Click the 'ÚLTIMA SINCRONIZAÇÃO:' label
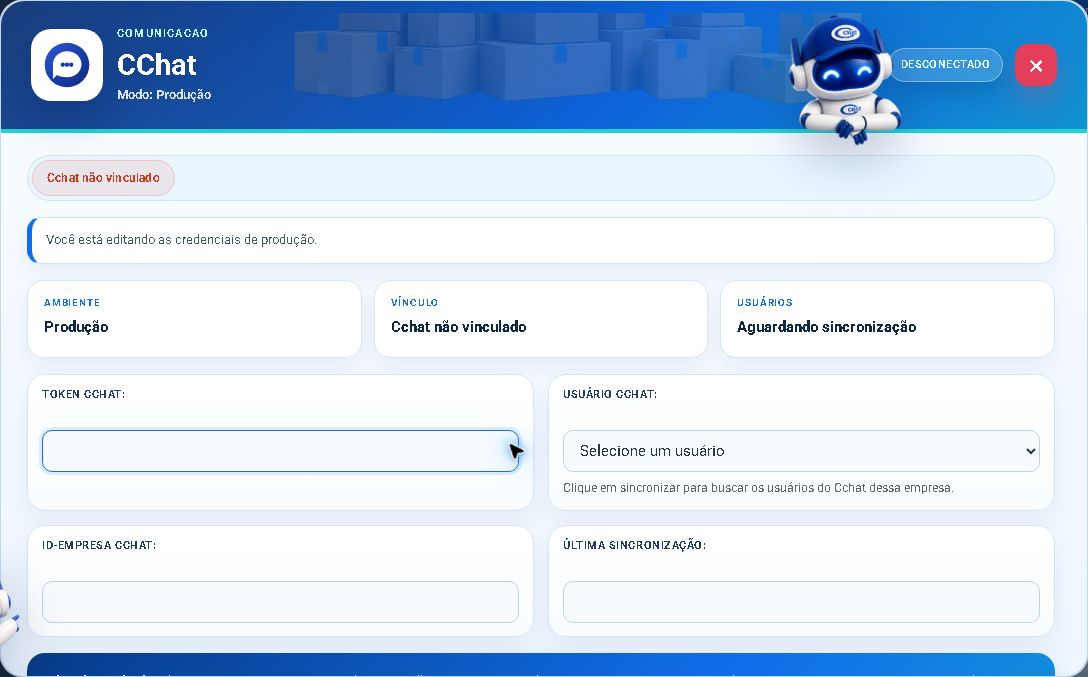Image resolution: width=1088 pixels, height=677 pixels. pyautogui.click(x=634, y=545)
